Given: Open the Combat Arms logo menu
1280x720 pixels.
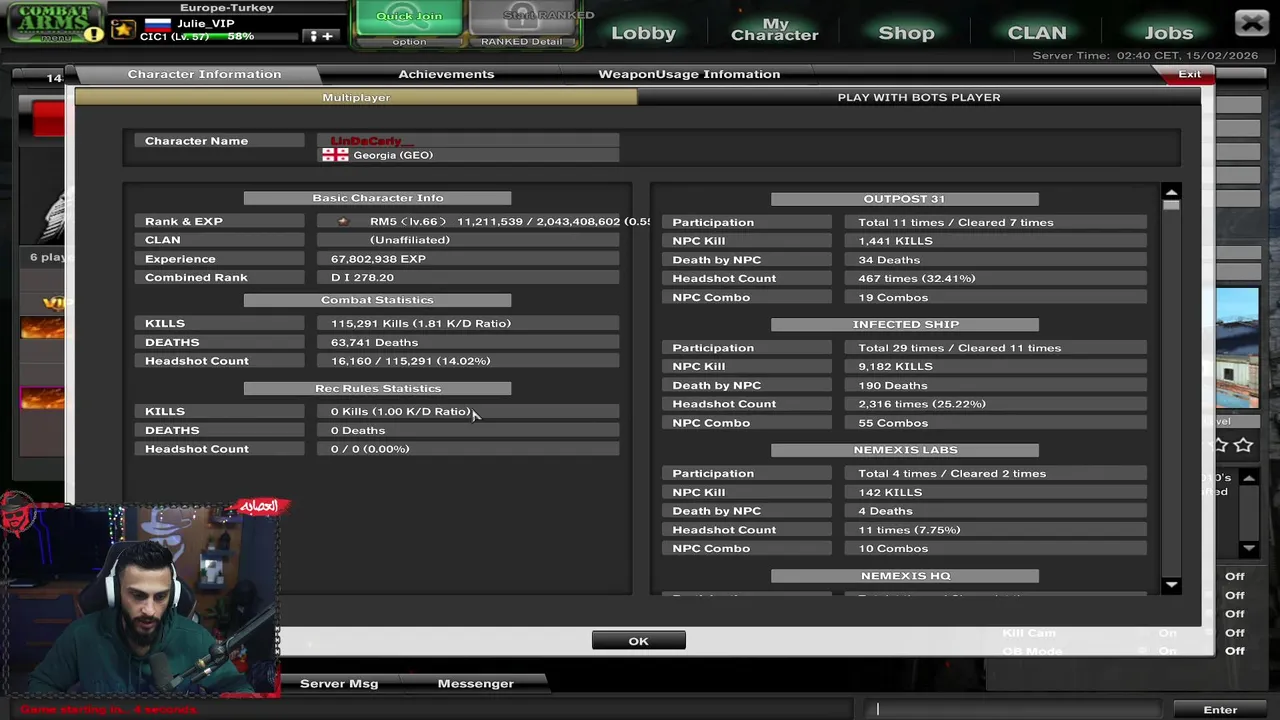Looking at the screenshot, I should (55, 22).
